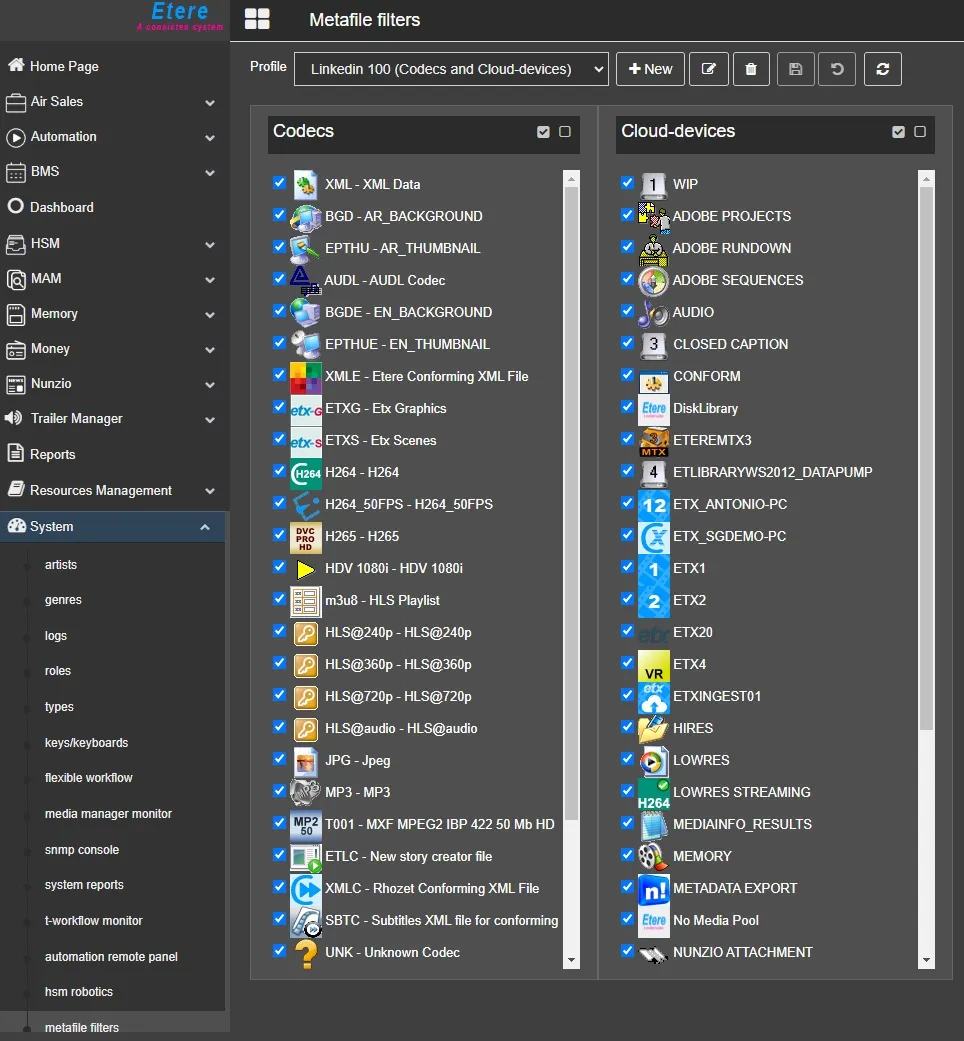Open the Profile dropdown
The height and width of the screenshot is (1041, 964).
[x=451, y=69]
